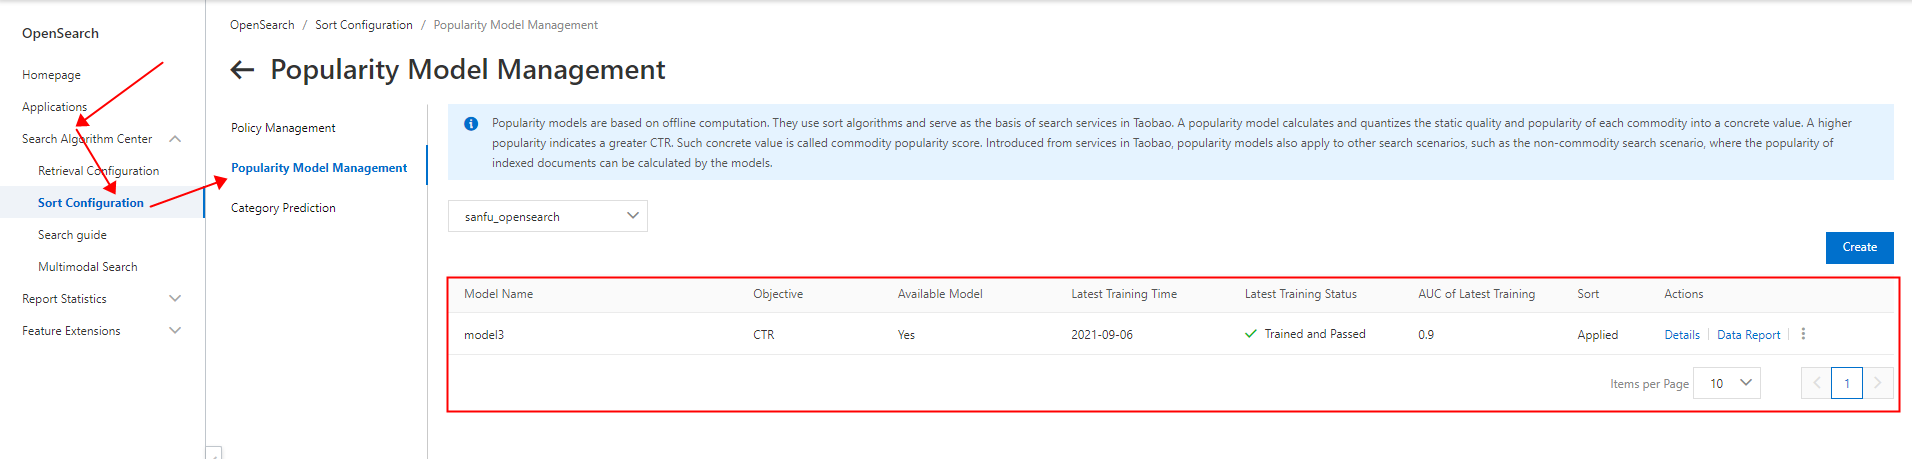Click the blue info icon in the description banner
Screen dimensions: 1912x459
click(x=471, y=124)
